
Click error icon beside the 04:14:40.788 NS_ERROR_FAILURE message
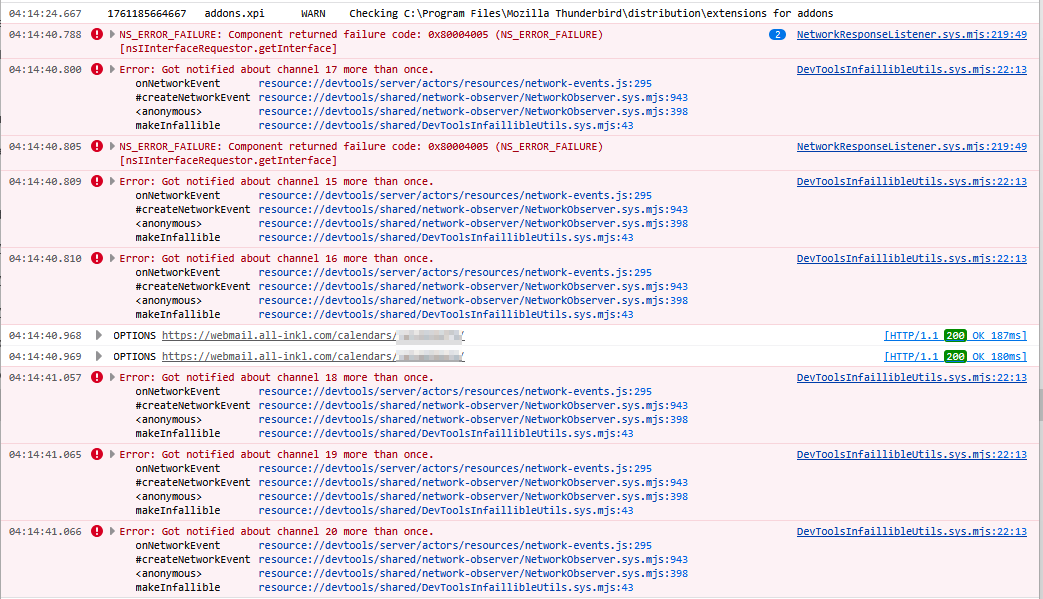(x=97, y=34)
